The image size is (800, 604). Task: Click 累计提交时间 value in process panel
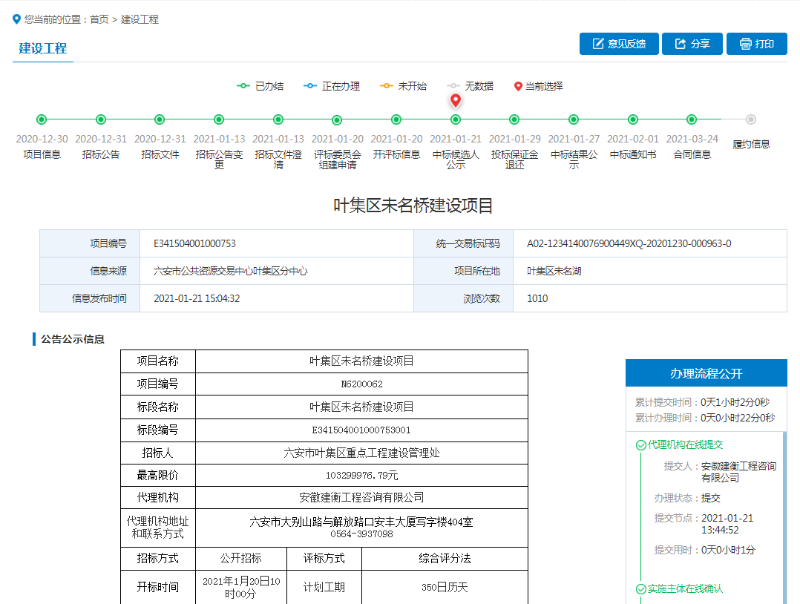[x=735, y=402]
